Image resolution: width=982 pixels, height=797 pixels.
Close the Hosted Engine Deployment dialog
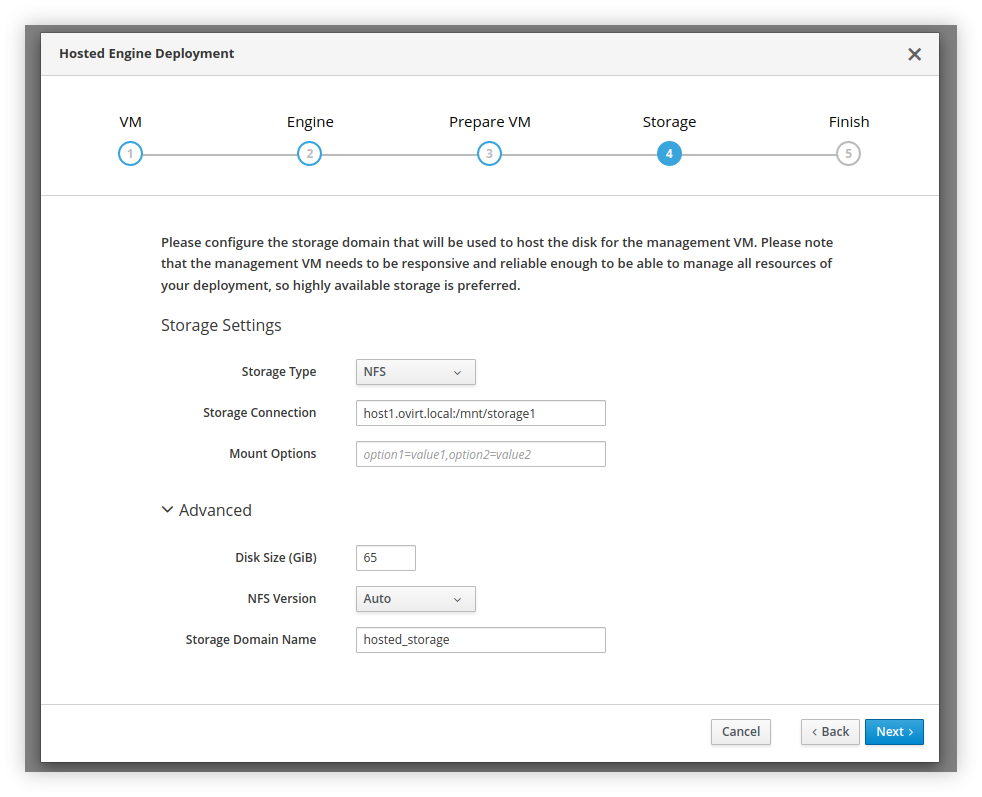pos(914,54)
